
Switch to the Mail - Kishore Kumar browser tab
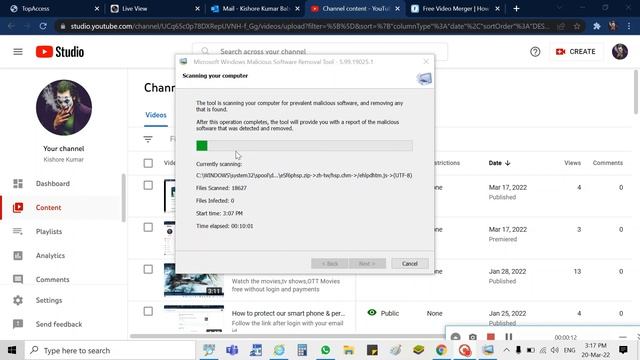[x=255, y=9]
